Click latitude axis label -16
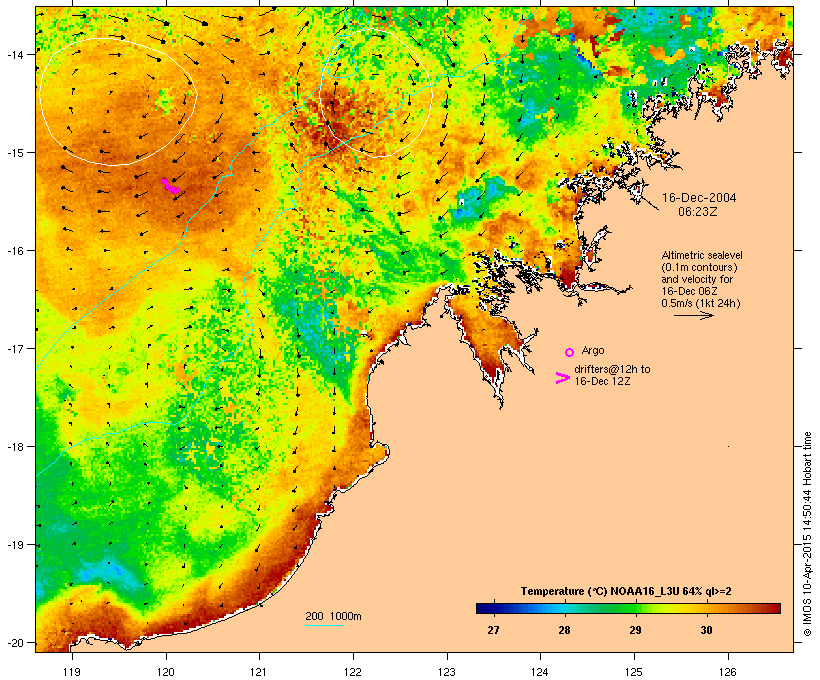The image size is (820, 680). [x=14, y=251]
